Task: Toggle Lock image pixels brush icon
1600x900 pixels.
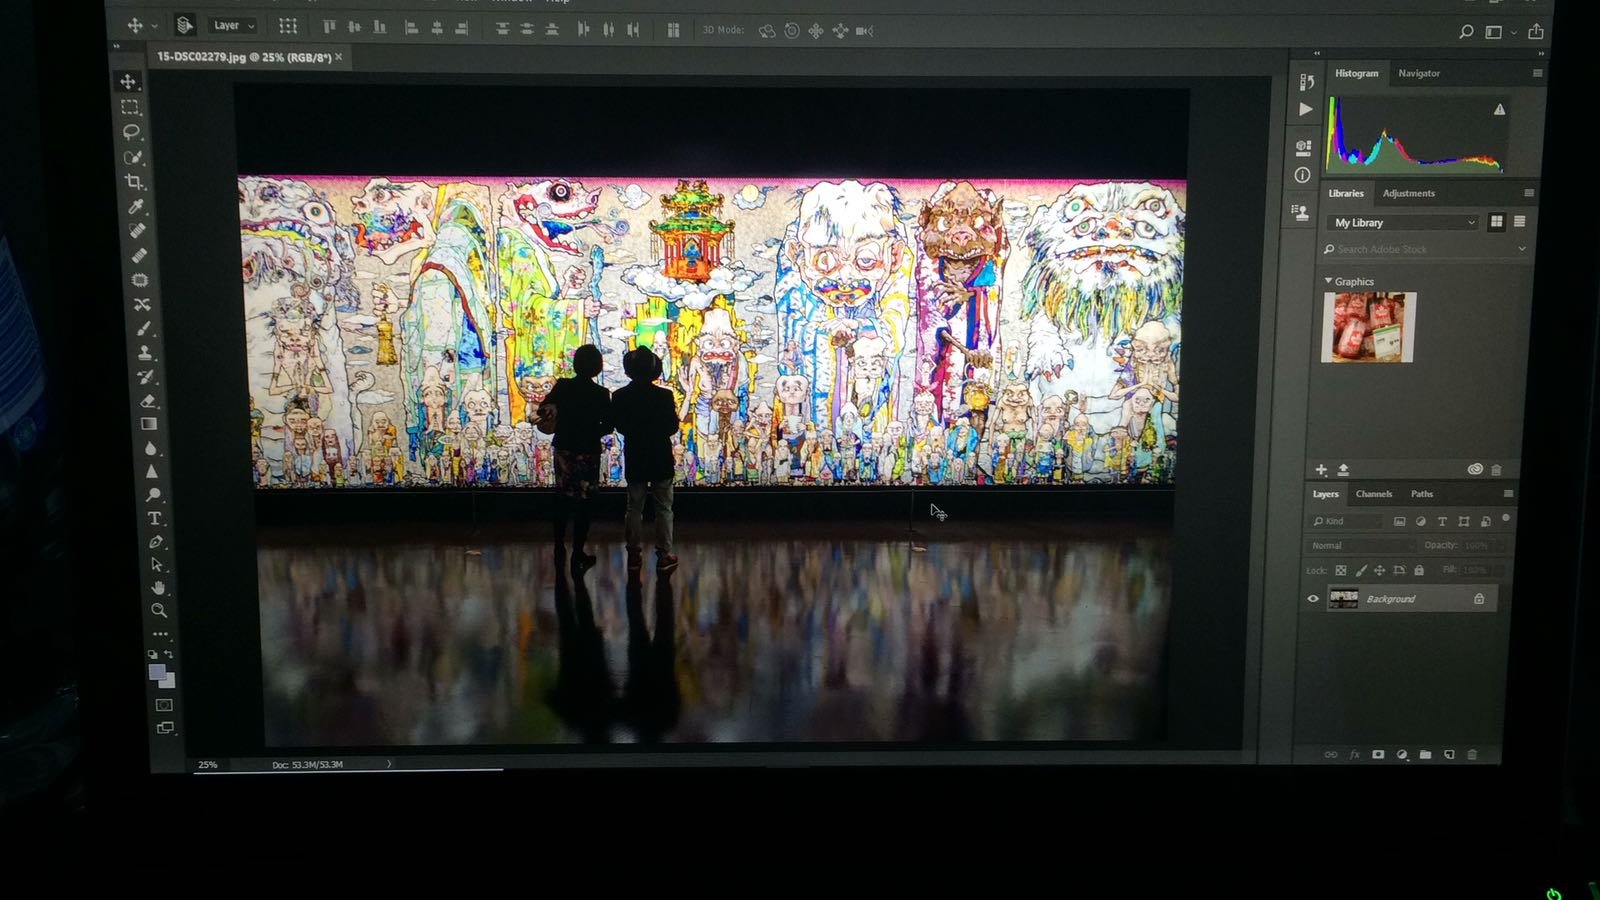Action: point(1361,571)
